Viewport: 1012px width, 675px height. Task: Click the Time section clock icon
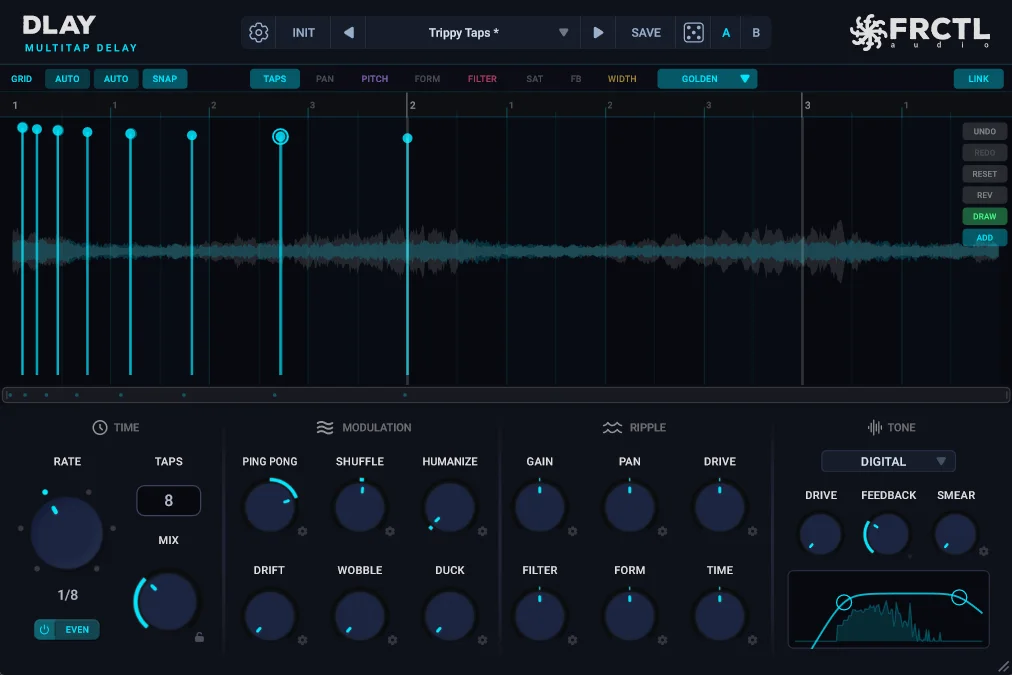99,427
